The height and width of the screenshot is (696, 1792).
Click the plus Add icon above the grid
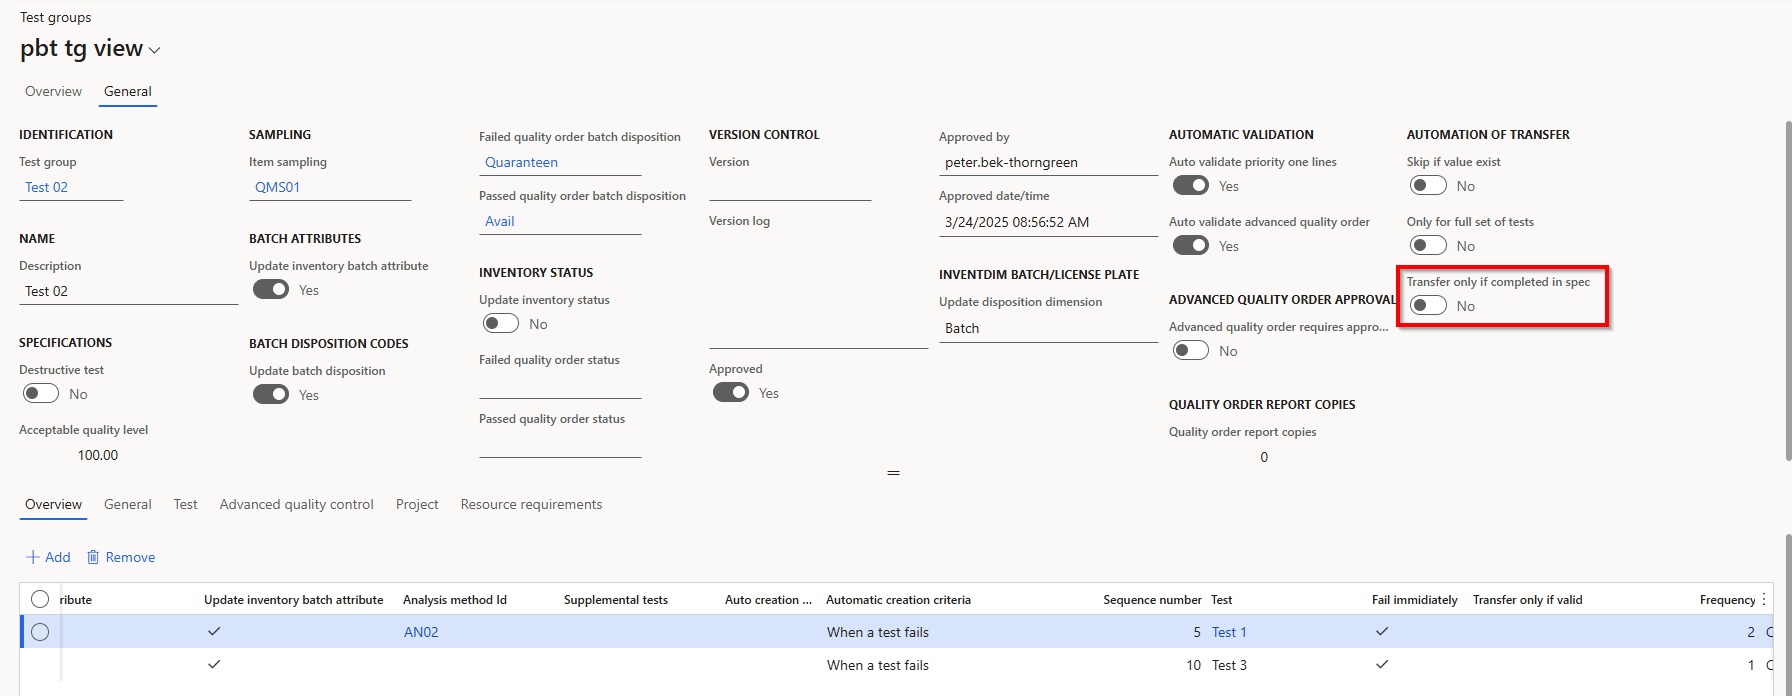click(33, 557)
